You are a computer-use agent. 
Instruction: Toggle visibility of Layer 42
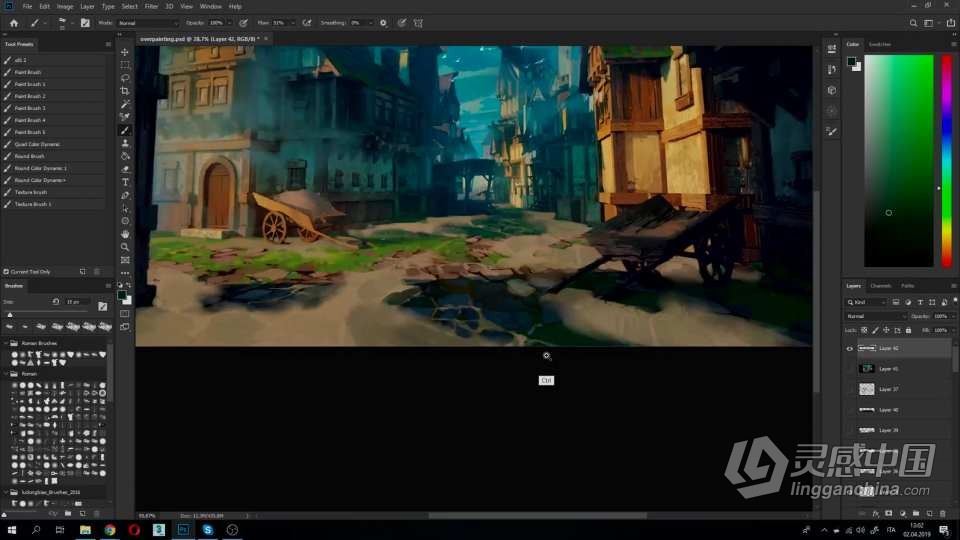point(849,348)
